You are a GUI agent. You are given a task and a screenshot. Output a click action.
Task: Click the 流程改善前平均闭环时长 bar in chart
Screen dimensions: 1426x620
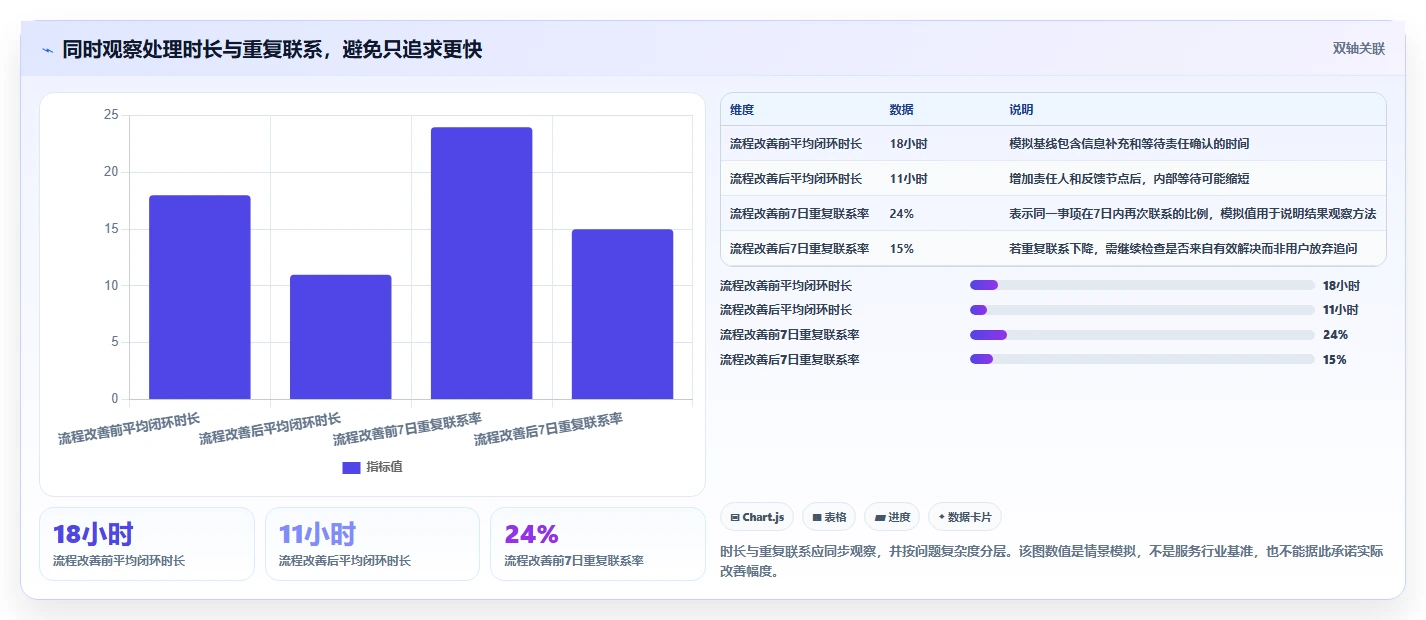click(200, 297)
